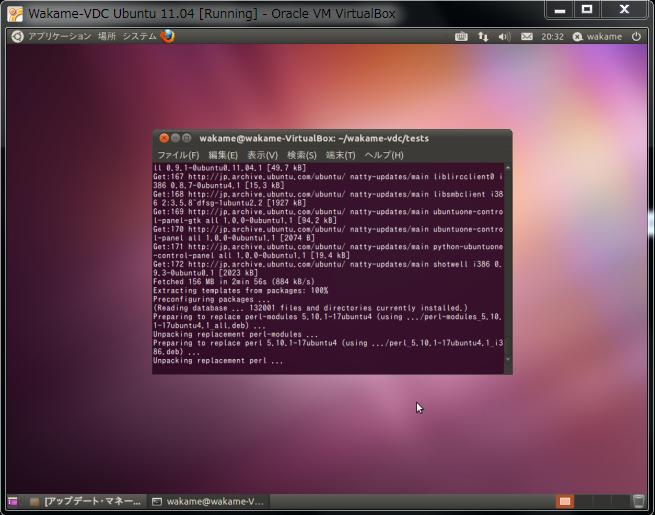
Task: Click the terminal scrollbar down arrow
Action: 508,359
